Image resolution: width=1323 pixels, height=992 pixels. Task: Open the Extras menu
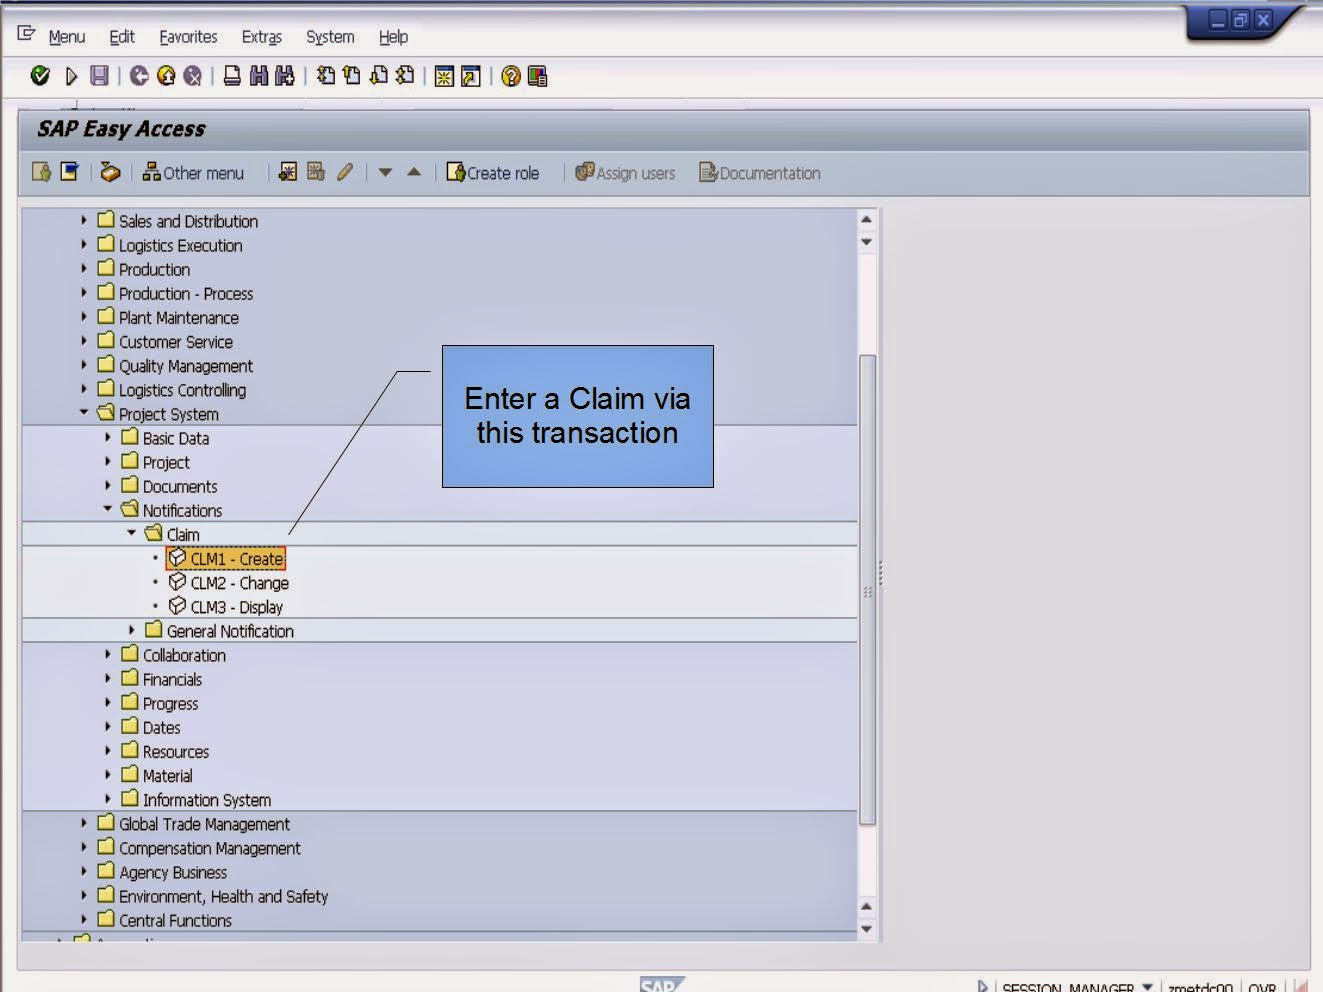coord(262,37)
